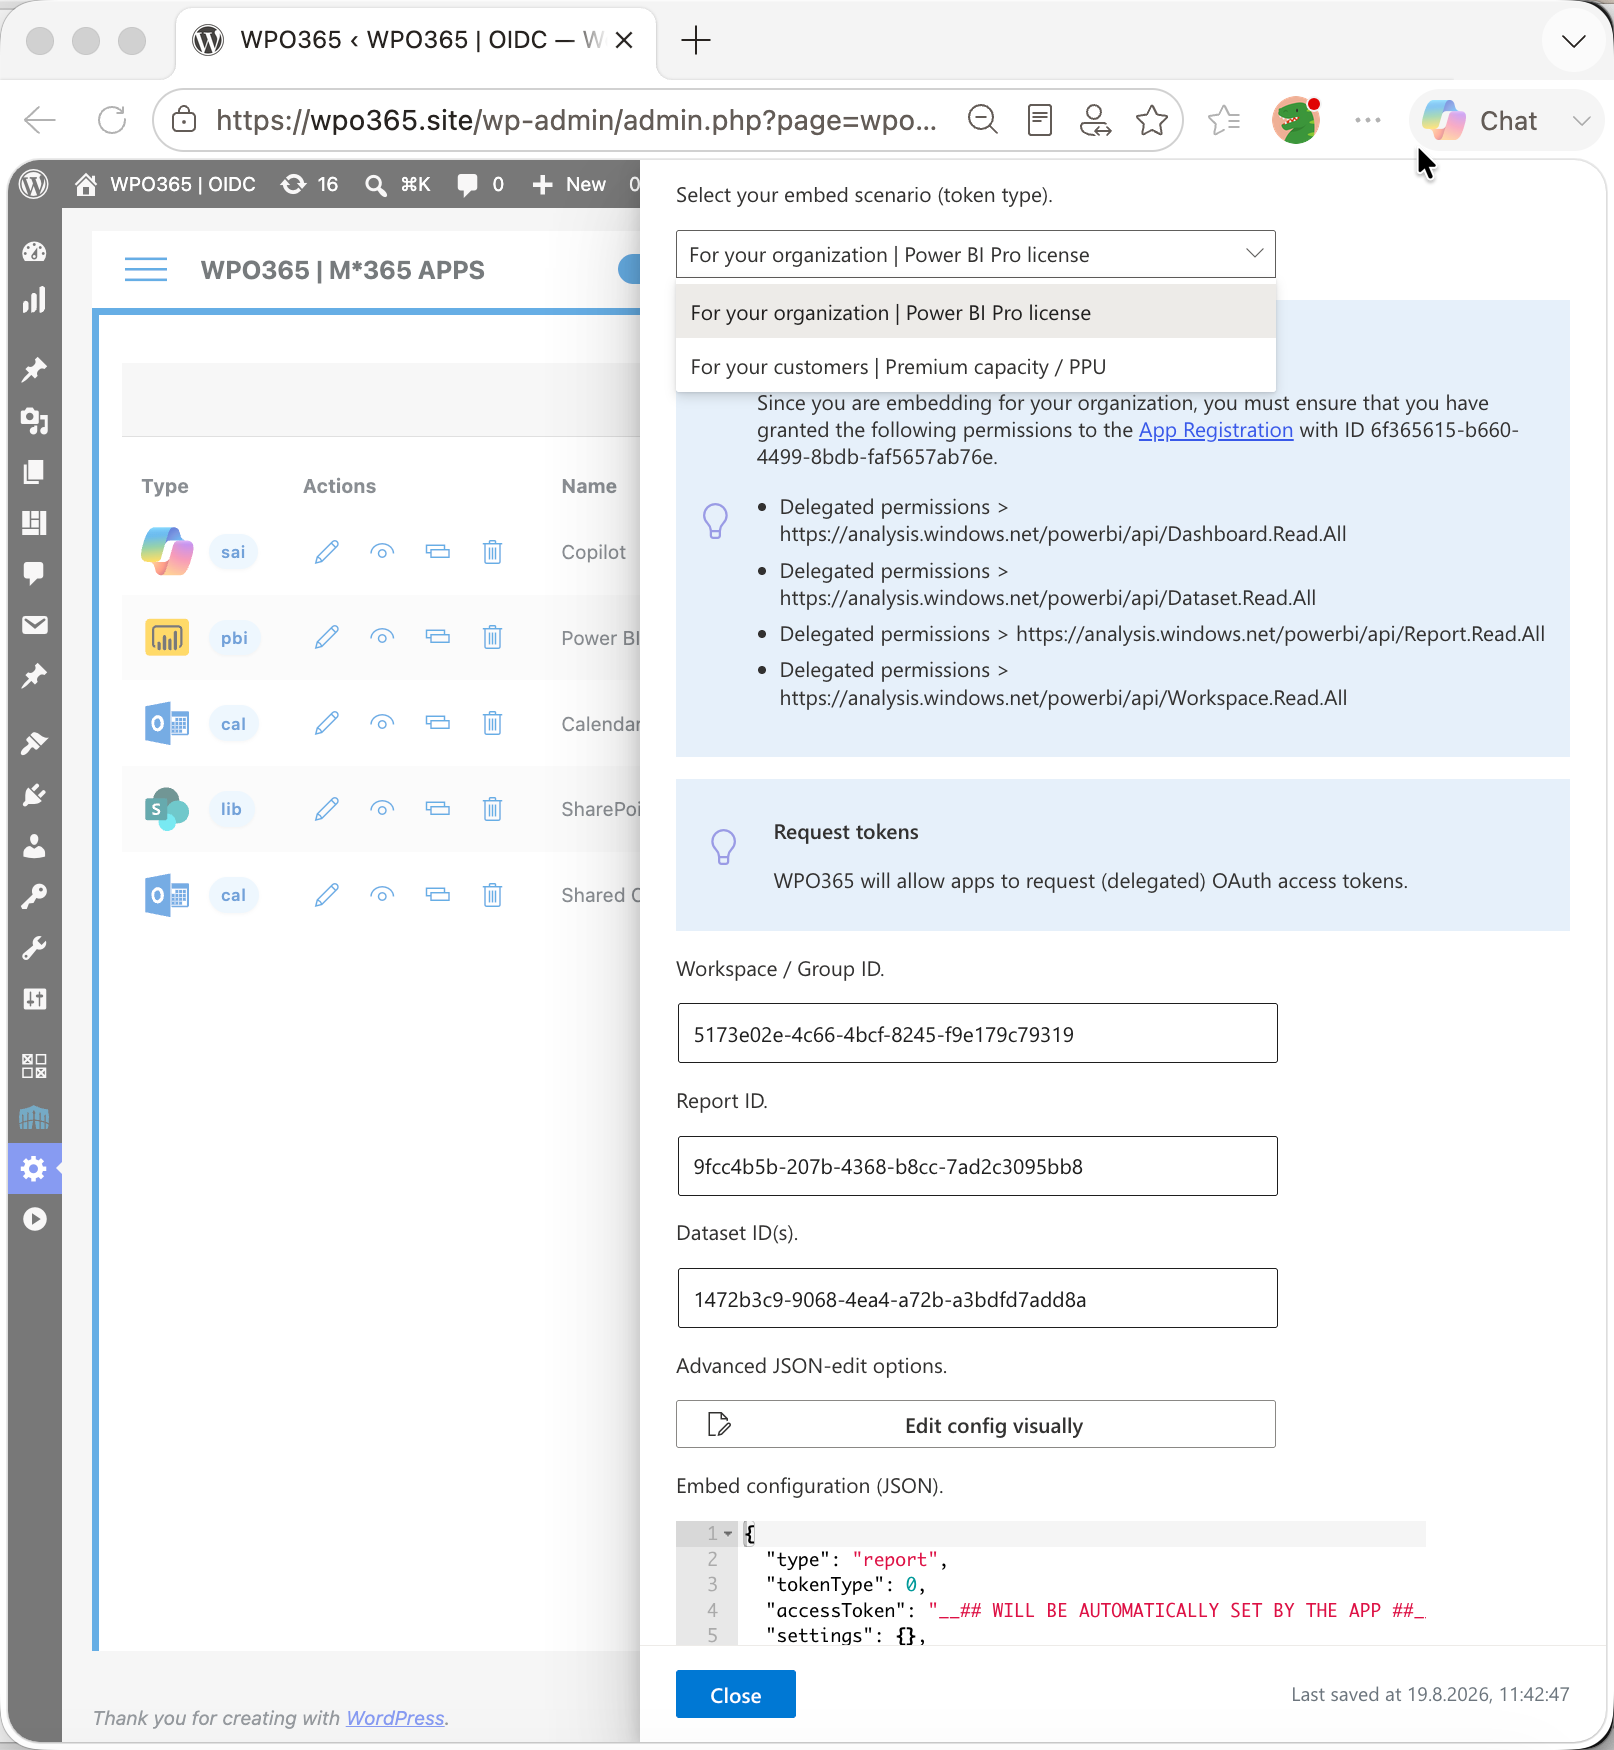This screenshot has width=1614, height=1750.
Task: Copy shortcode icon in Power BI row
Action: [x=438, y=637]
